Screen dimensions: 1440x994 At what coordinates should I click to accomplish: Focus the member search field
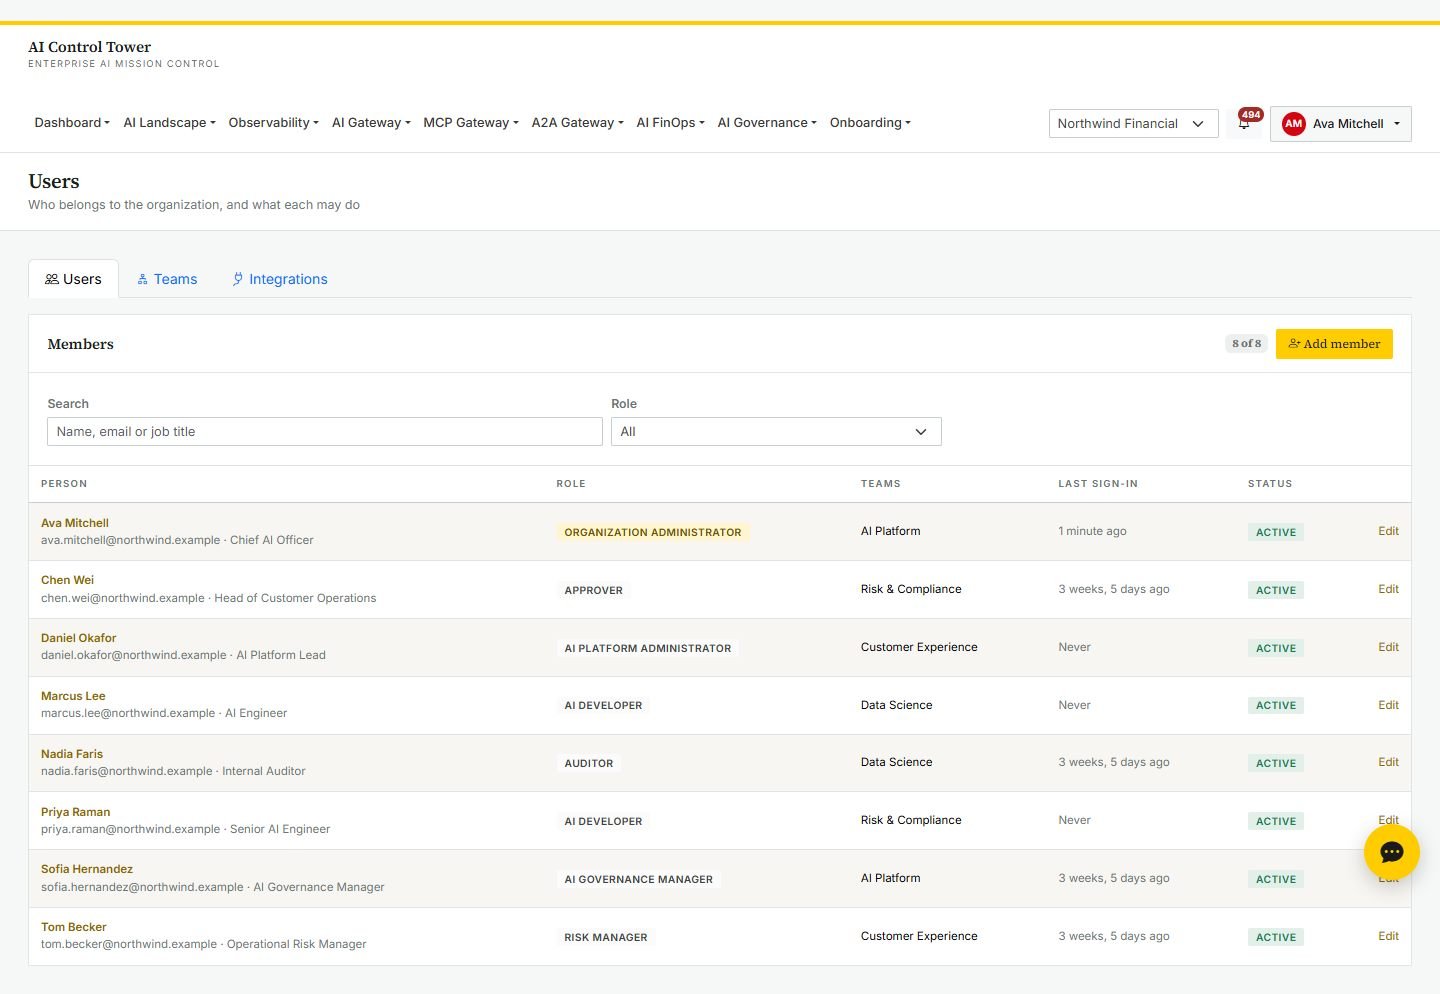pos(325,432)
